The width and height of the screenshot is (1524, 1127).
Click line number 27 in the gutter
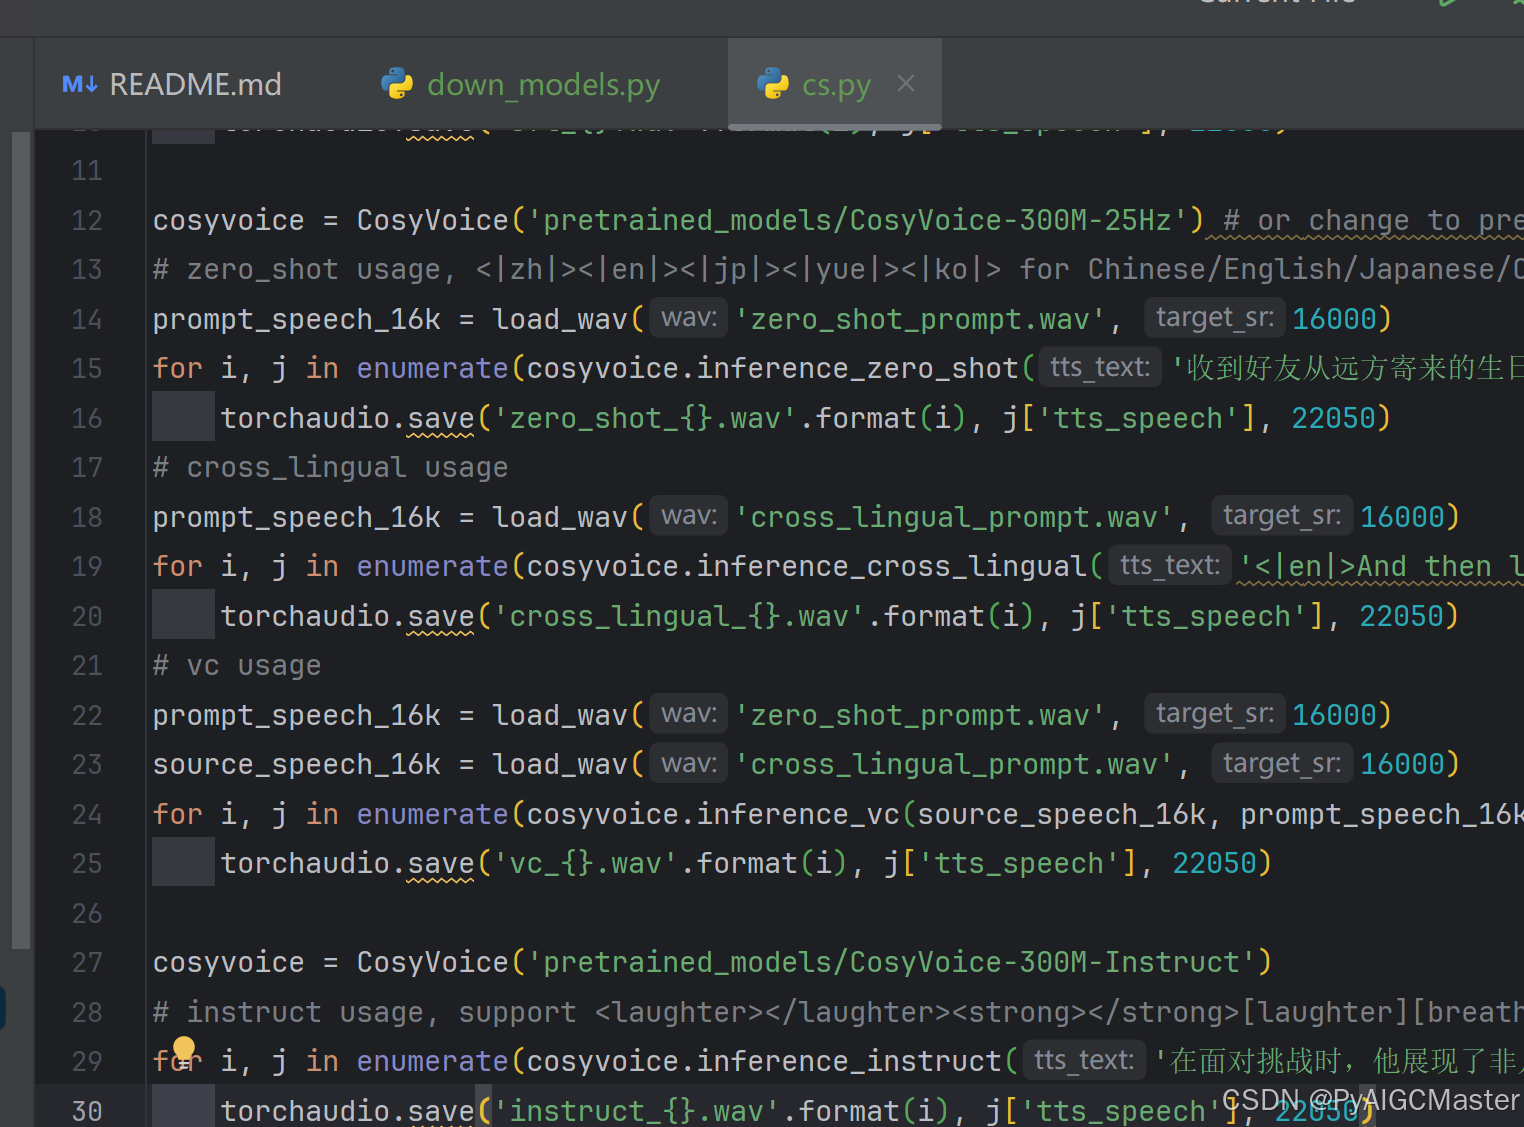coord(87,962)
